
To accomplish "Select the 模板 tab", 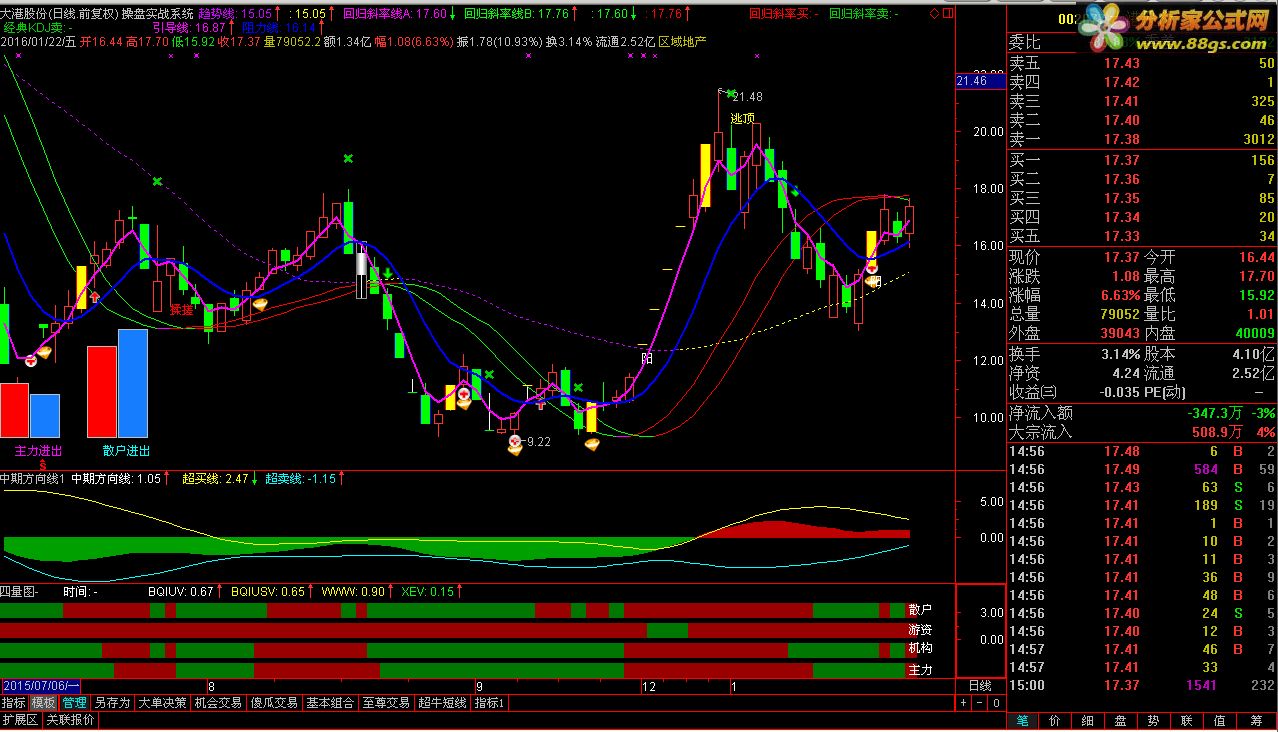I will tap(43, 703).
